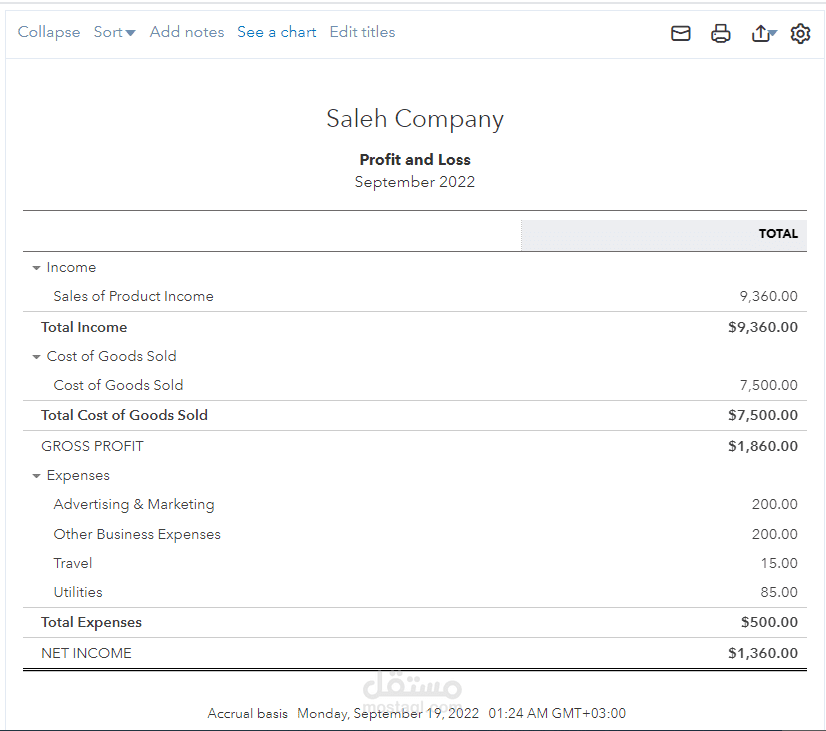
Task: Open the See a chart link
Action: click(276, 32)
